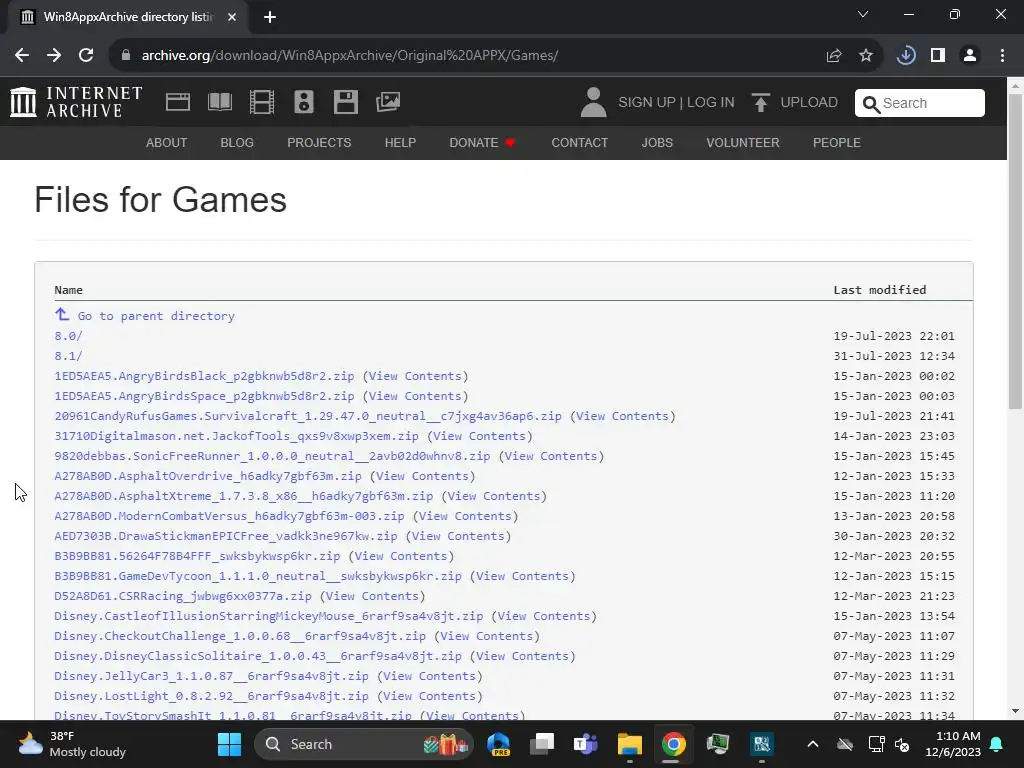1024x768 pixels.
Task: Download AsphaltXtreme zip file
Action: tap(244, 496)
